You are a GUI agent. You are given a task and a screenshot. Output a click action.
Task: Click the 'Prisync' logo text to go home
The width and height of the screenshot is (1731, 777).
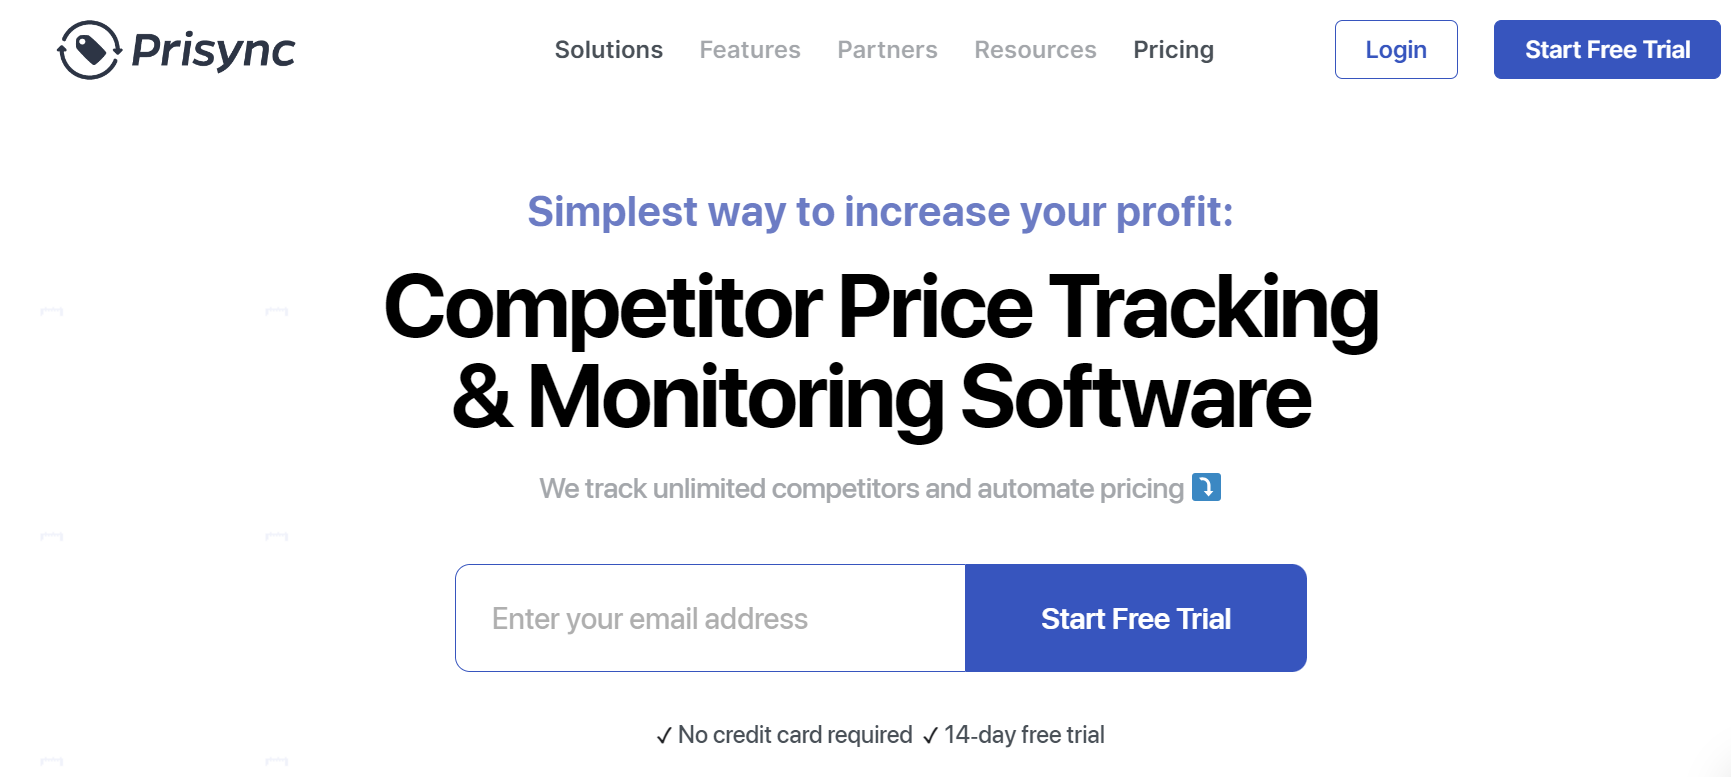point(212,48)
